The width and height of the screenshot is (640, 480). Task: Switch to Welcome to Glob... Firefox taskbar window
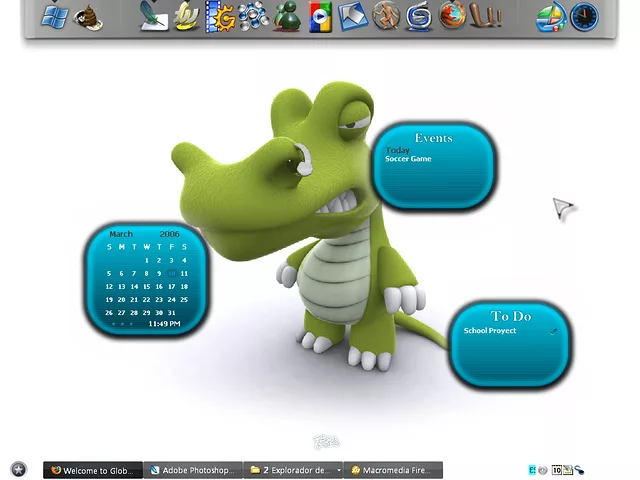93,470
